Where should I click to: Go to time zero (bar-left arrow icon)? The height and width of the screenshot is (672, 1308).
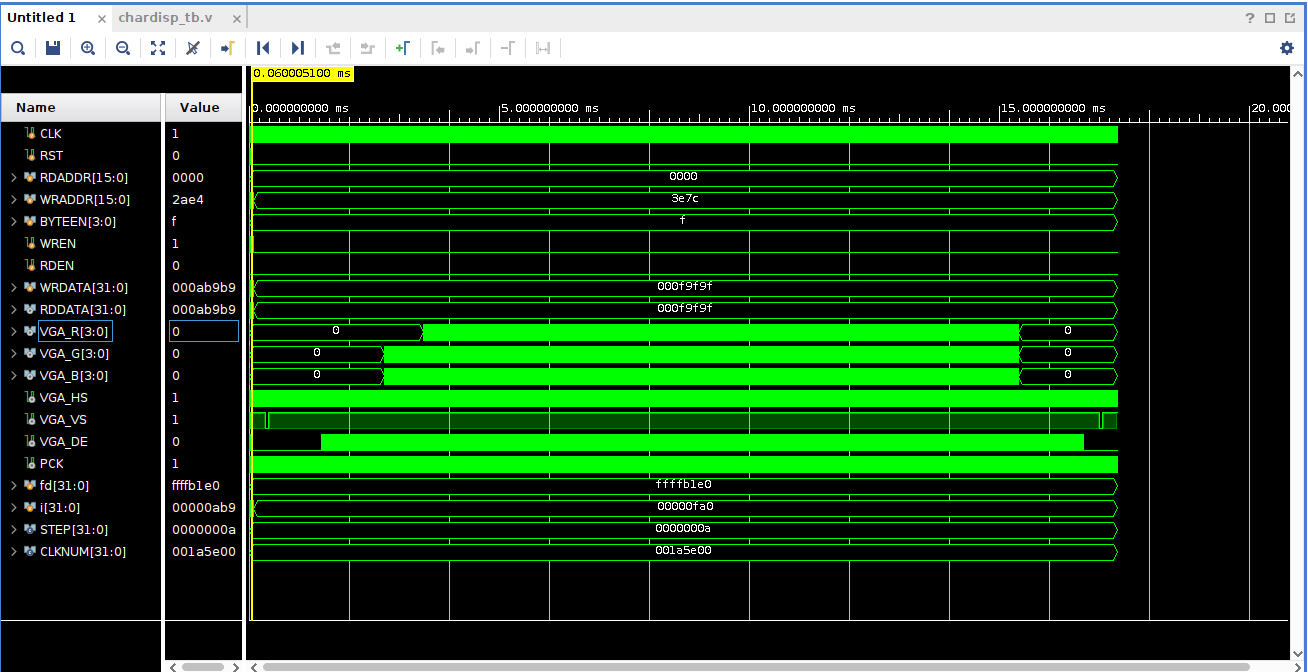pos(263,48)
